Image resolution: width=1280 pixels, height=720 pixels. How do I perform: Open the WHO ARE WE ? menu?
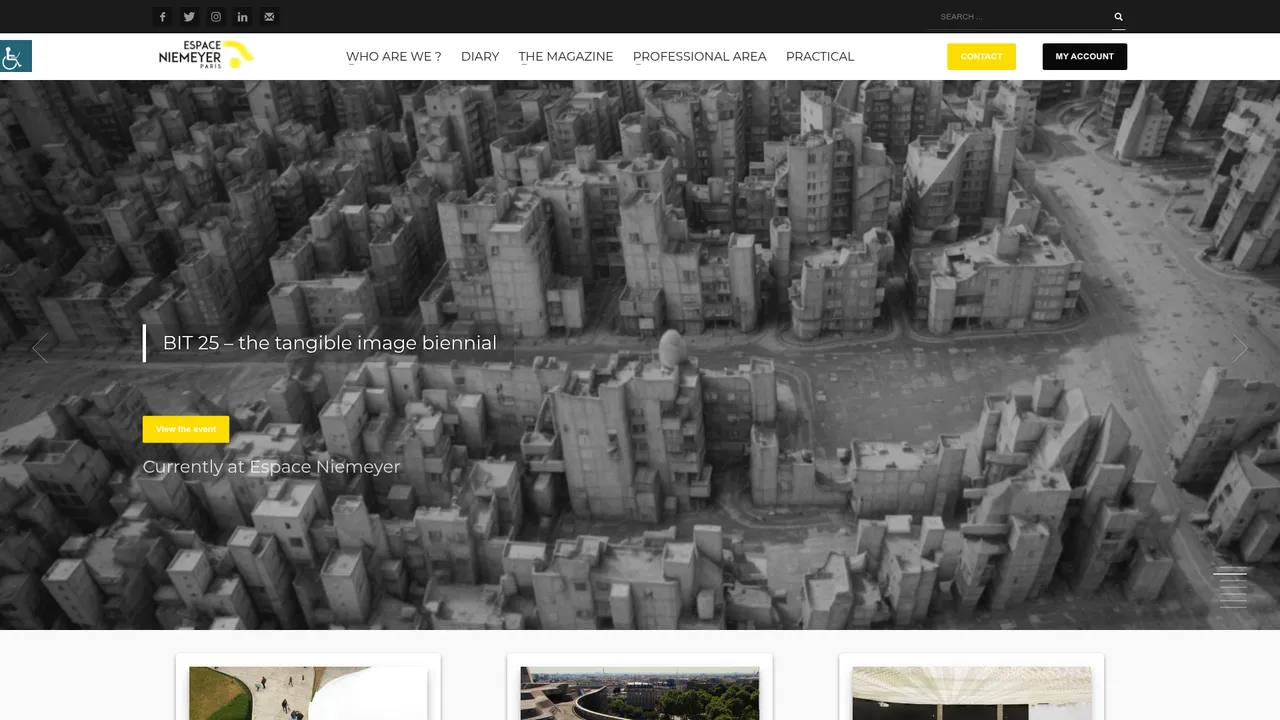394,57
